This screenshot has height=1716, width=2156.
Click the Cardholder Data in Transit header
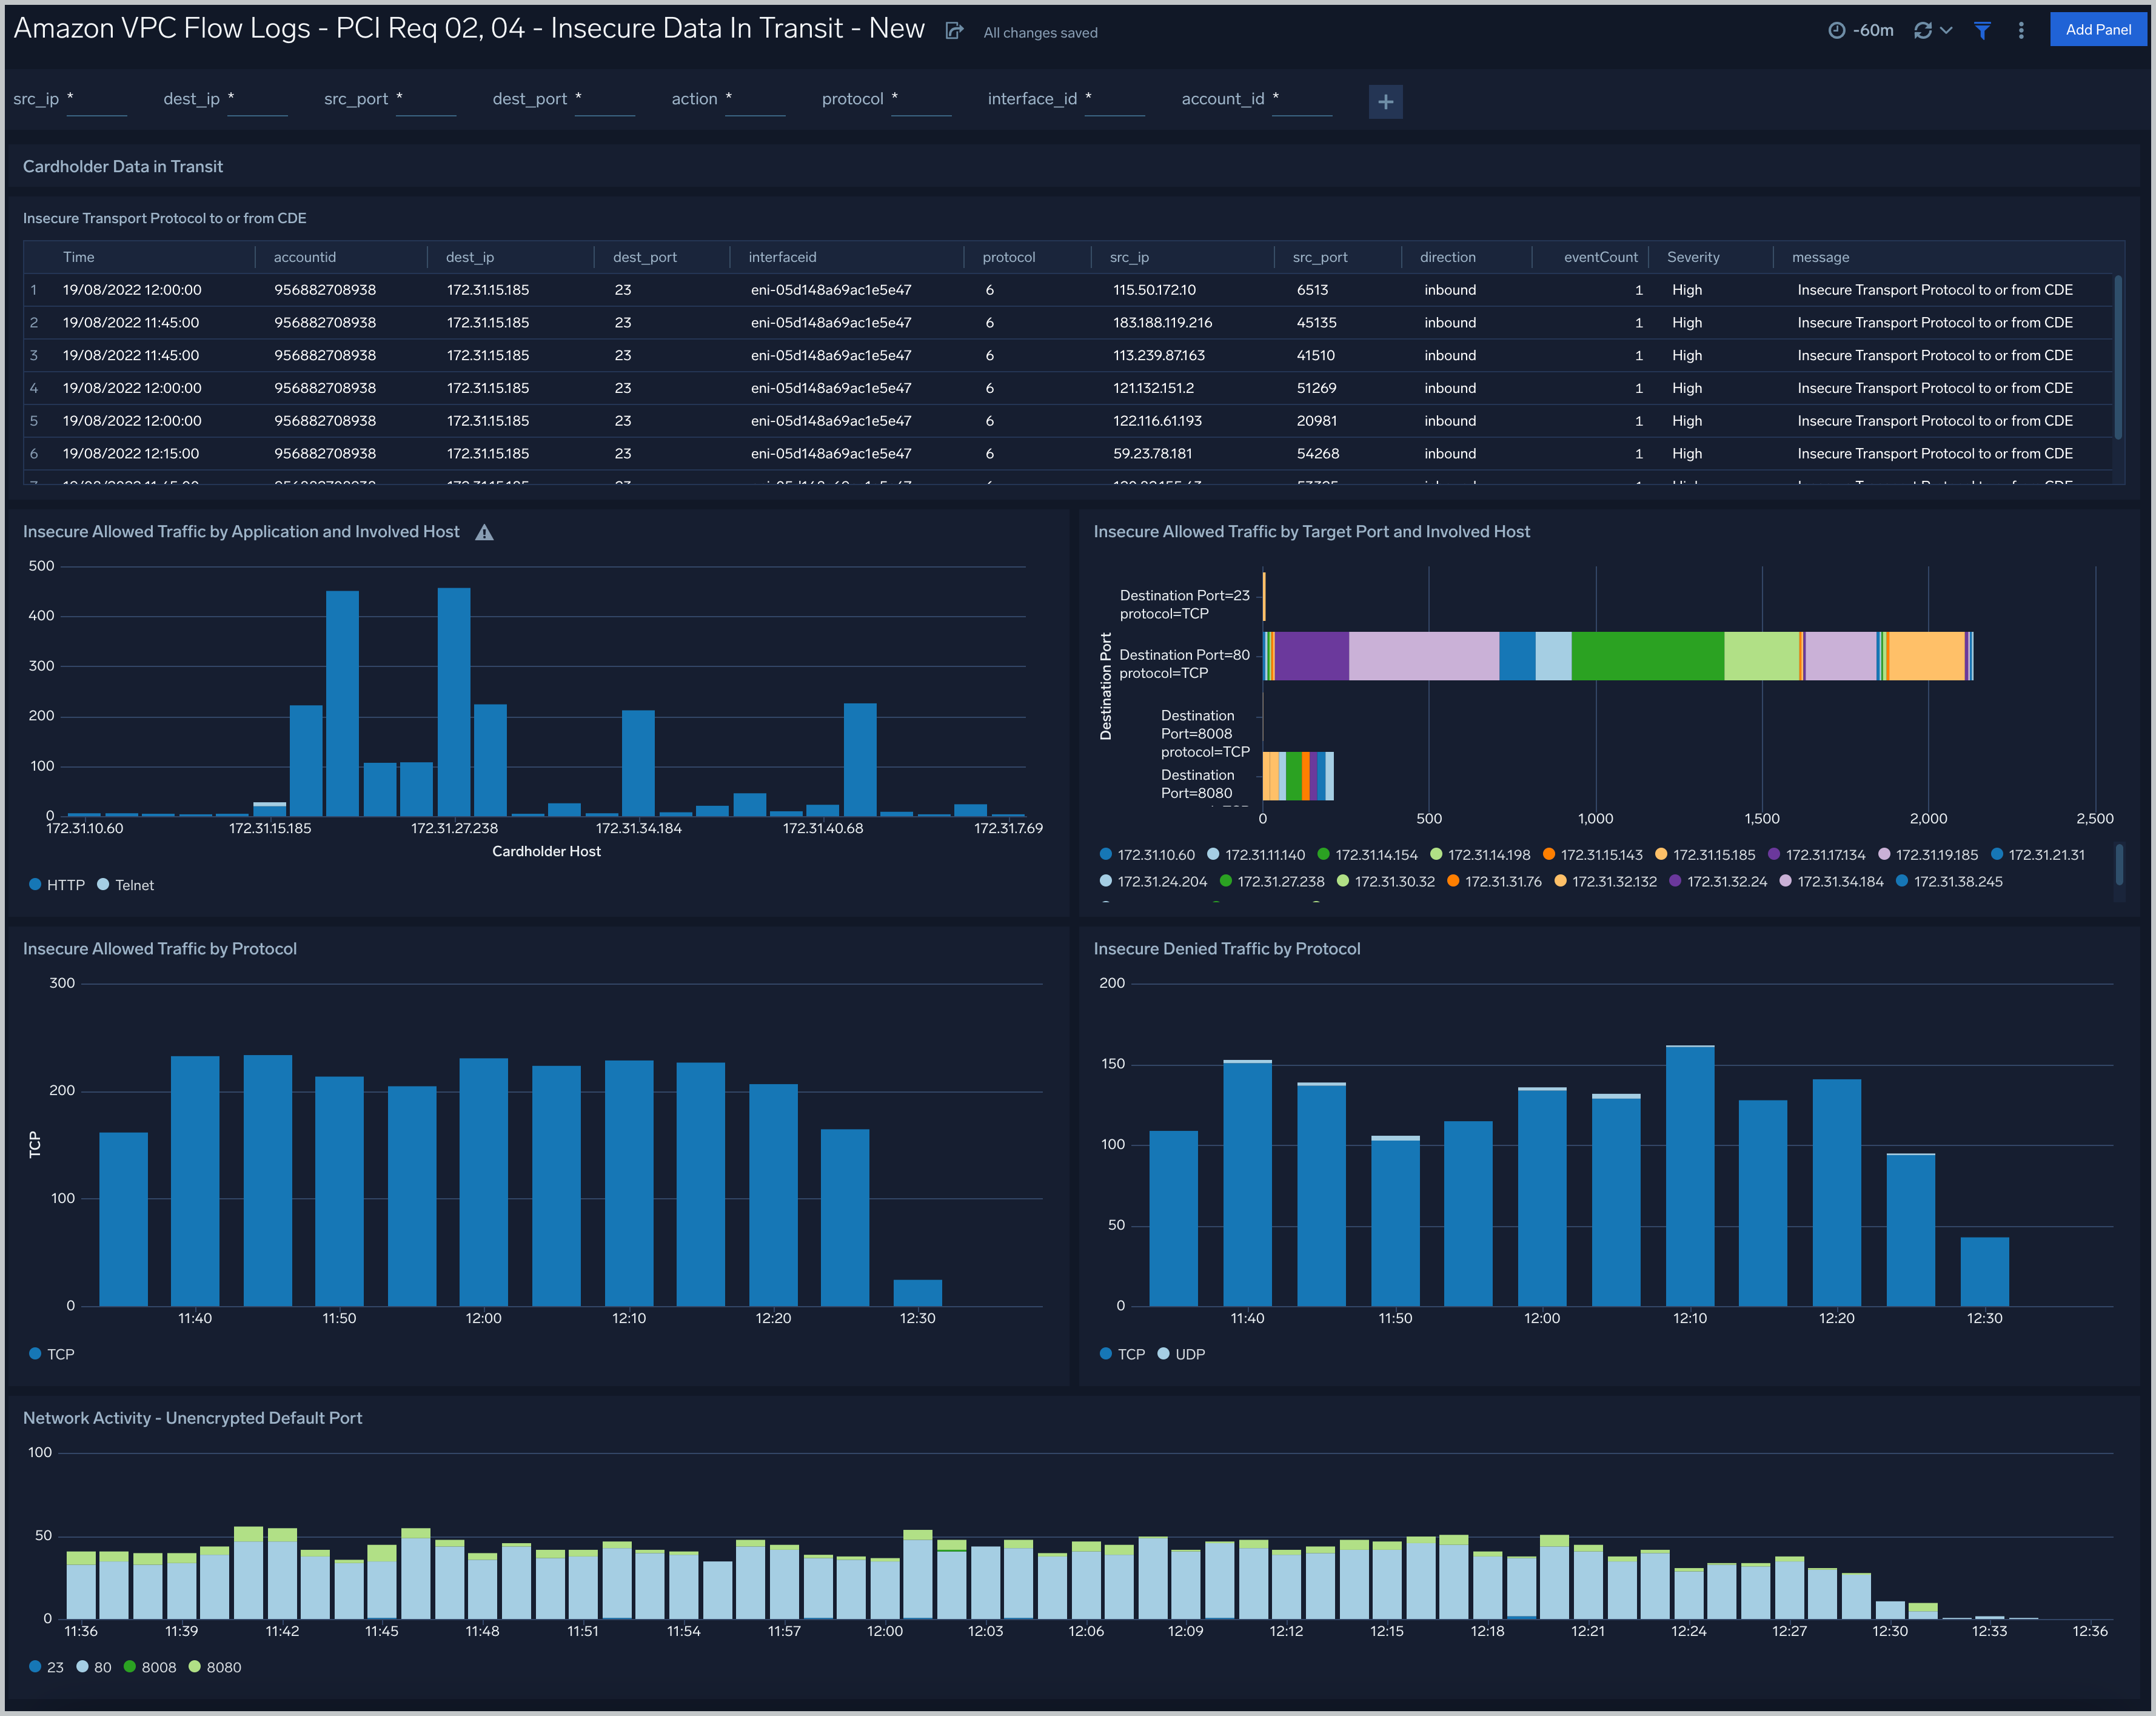click(122, 166)
